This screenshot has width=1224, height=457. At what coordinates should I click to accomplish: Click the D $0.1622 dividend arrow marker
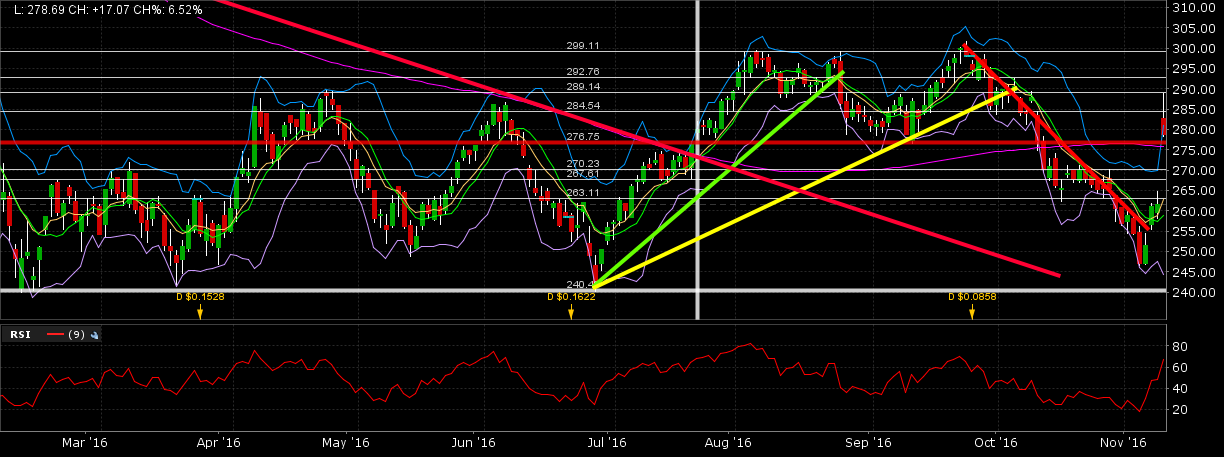(571, 313)
